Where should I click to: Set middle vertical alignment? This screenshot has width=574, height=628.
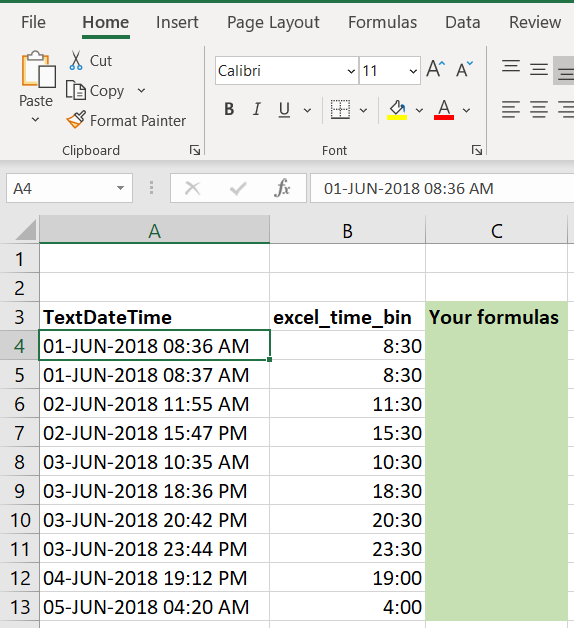click(x=539, y=70)
